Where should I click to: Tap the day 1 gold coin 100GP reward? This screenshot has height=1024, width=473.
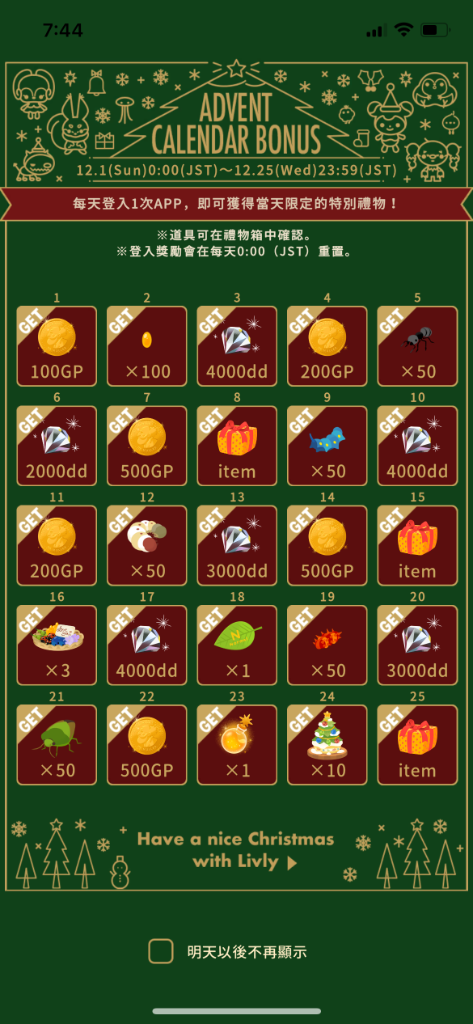coord(57,346)
